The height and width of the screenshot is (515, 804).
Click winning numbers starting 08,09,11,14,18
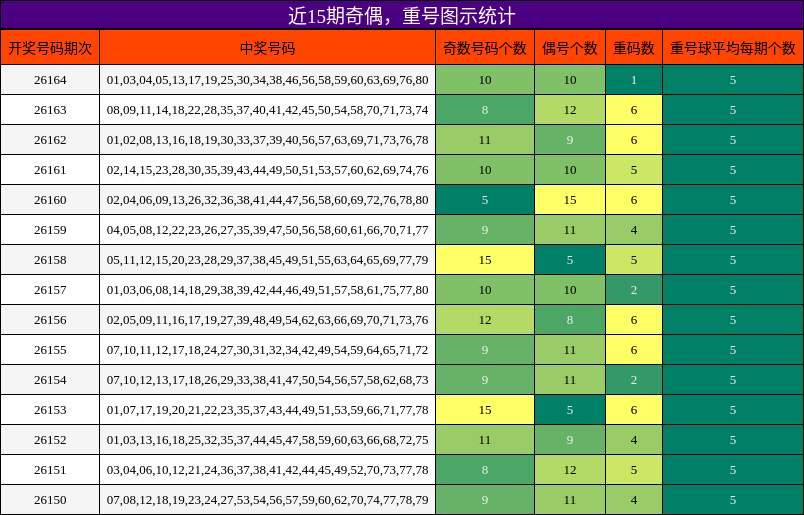[x=267, y=110]
